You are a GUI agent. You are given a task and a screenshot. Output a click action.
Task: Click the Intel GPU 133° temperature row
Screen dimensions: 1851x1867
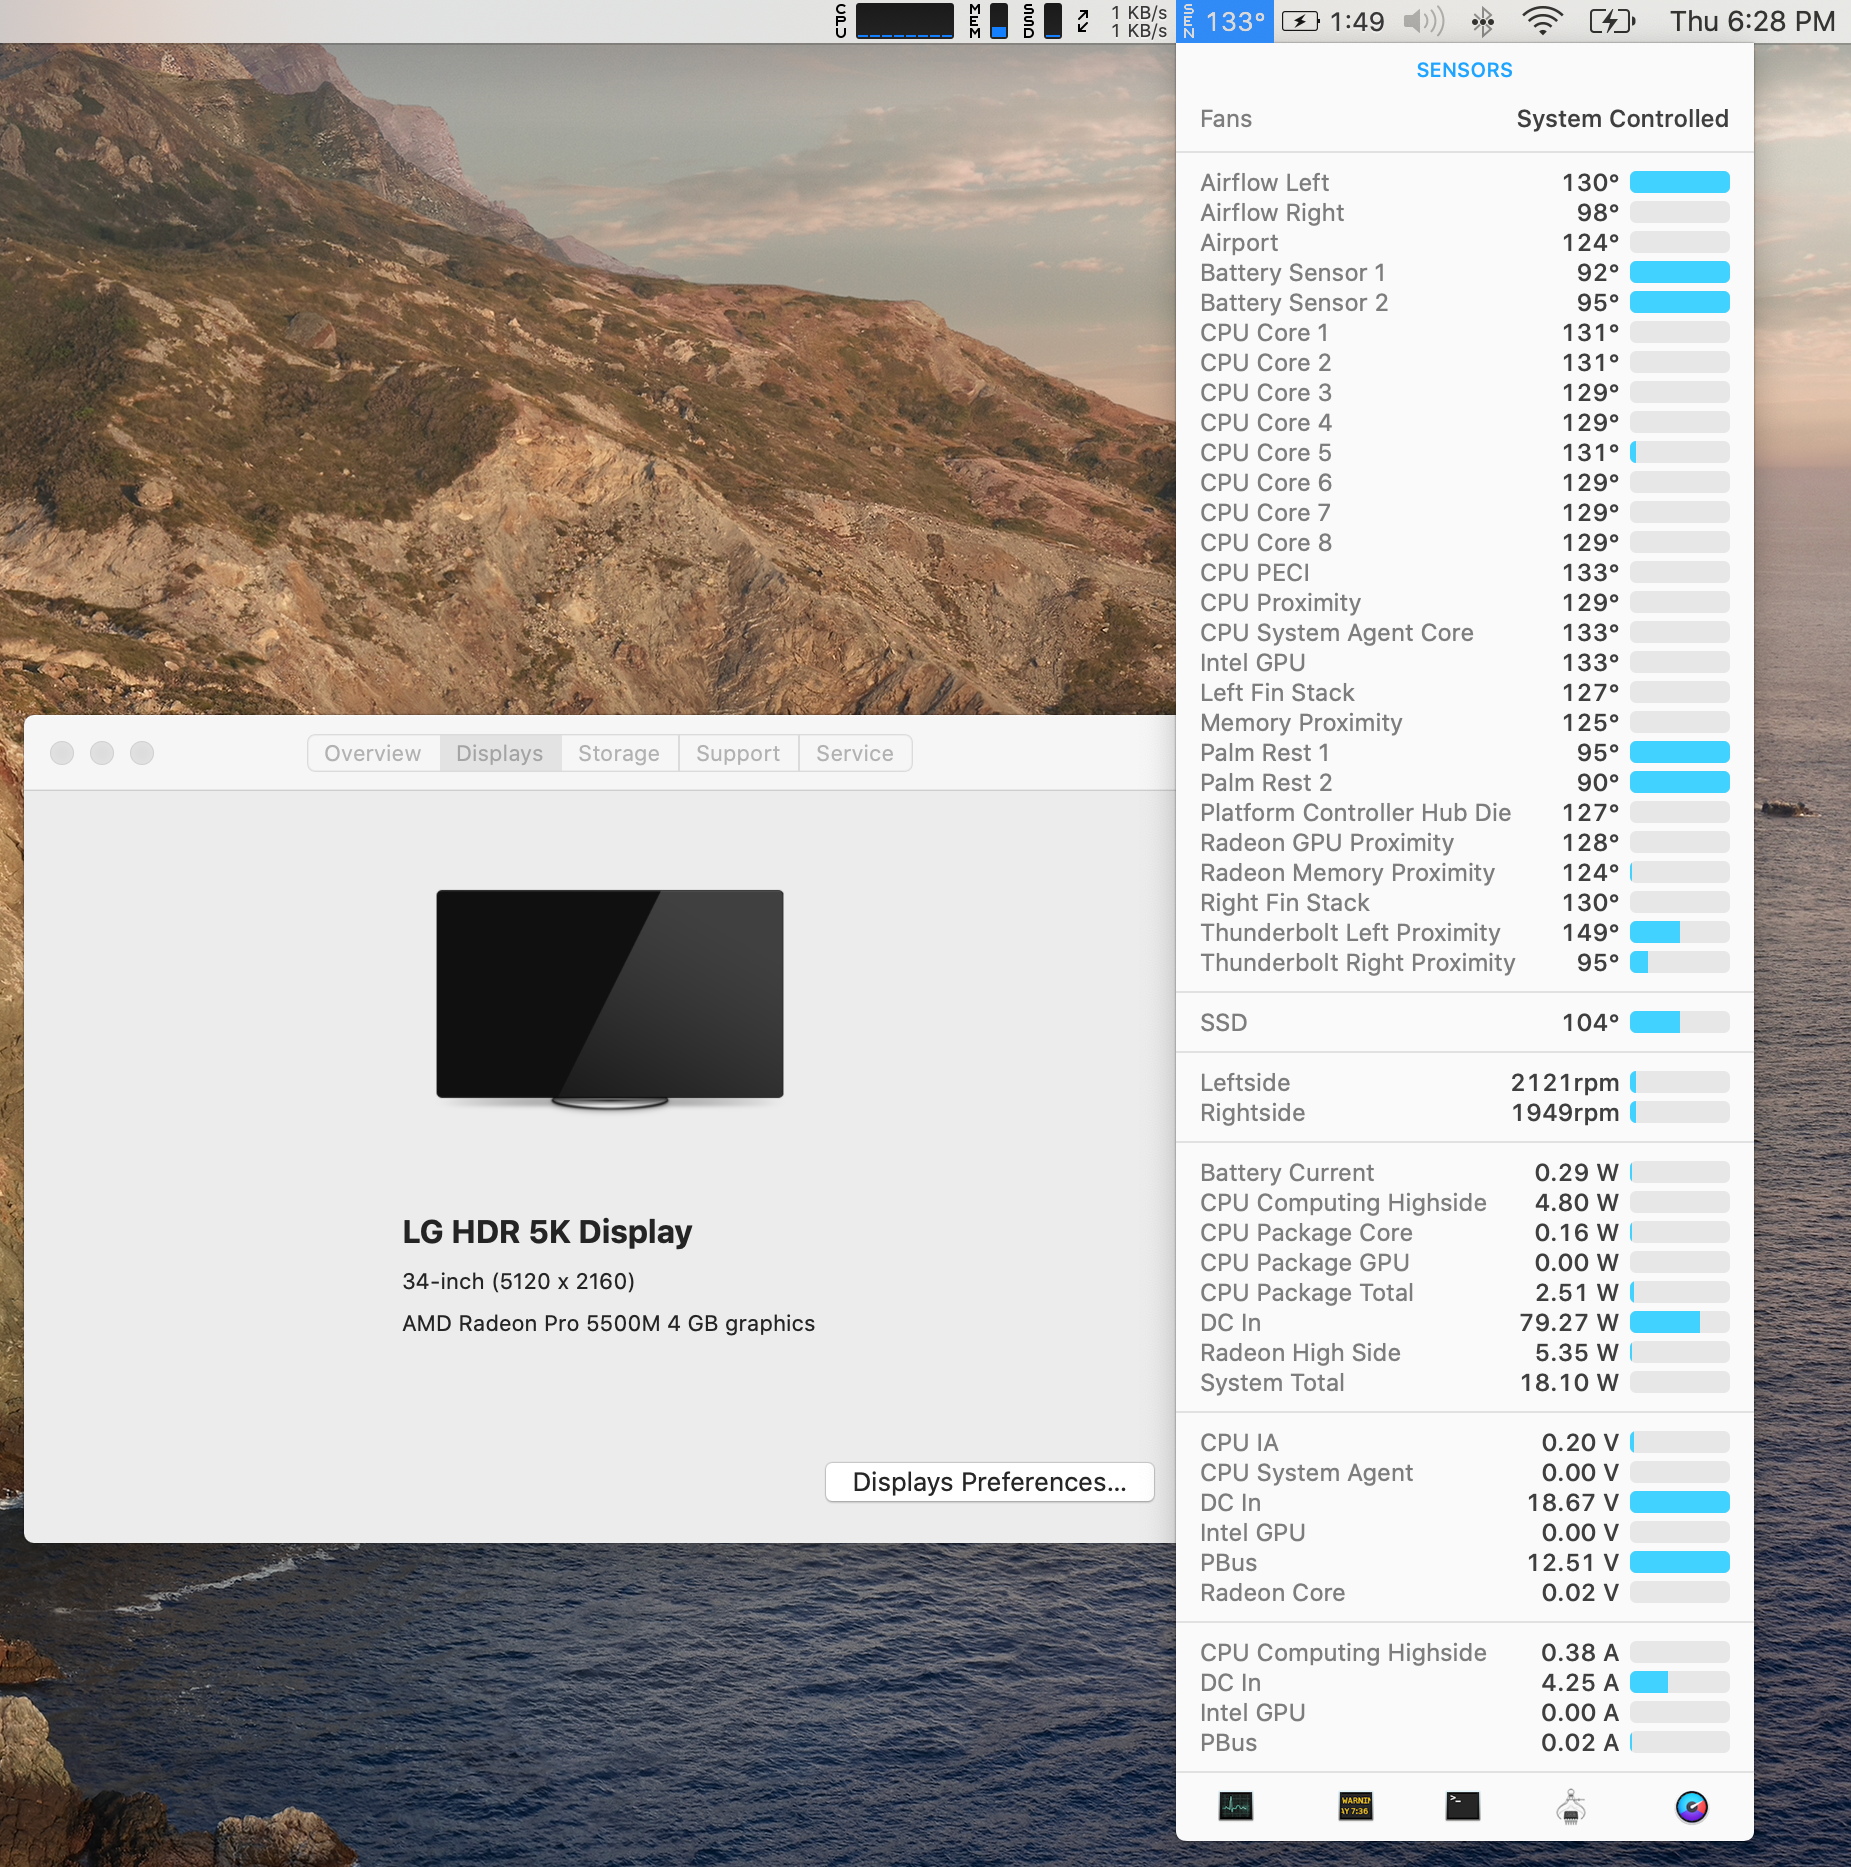1464,662
